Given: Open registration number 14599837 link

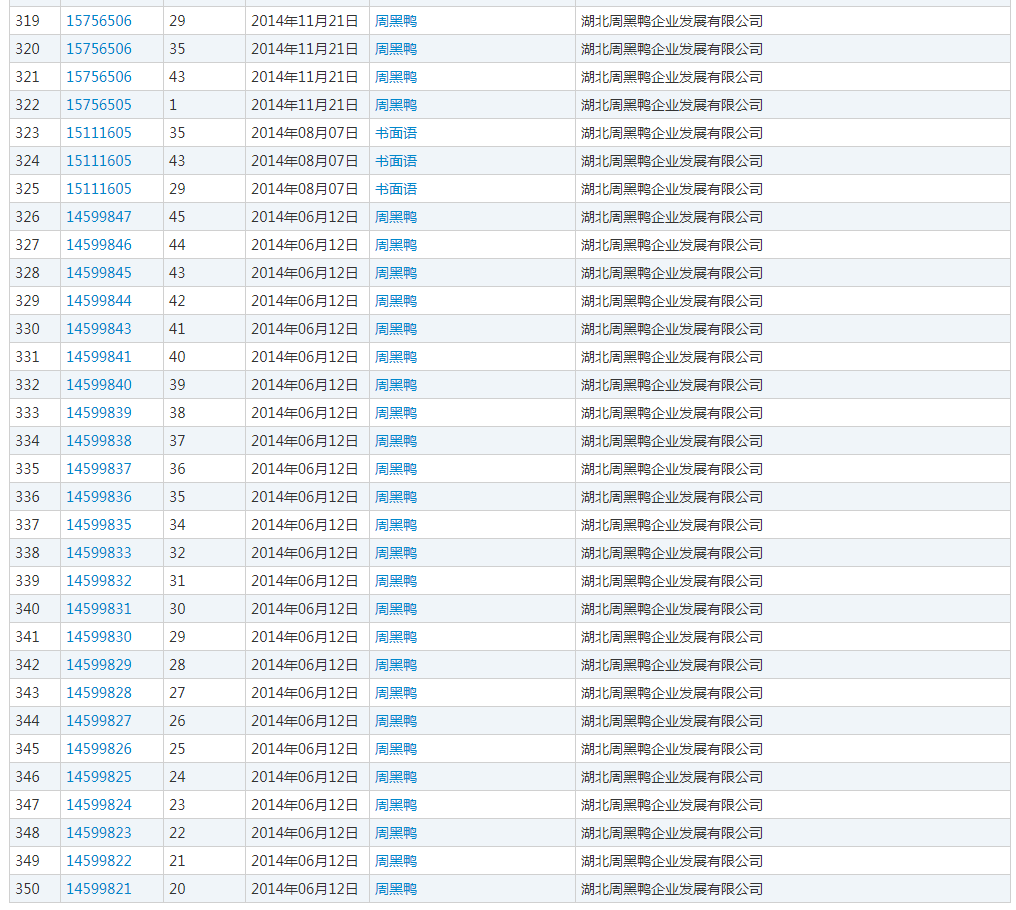Looking at the screenshot, I should (99, 469).
